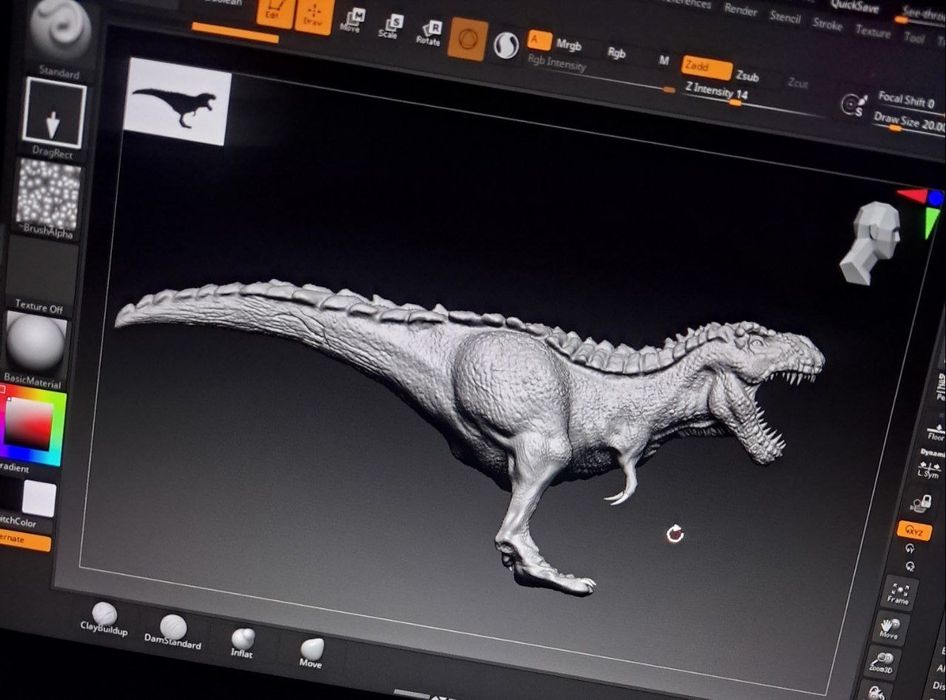Select the Scale transform tool
Image resolution: width=946 pixels, height=700 pixels.
click(x=390, y=28)
